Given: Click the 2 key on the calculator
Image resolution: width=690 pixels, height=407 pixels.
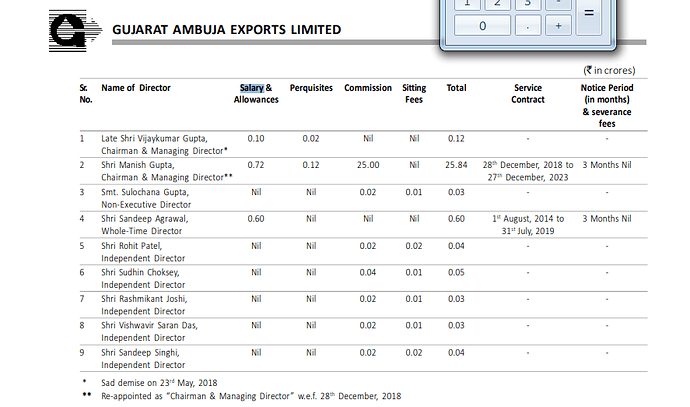Looking at the screenshot, I should pyautogui.click(x=497, y=4).
